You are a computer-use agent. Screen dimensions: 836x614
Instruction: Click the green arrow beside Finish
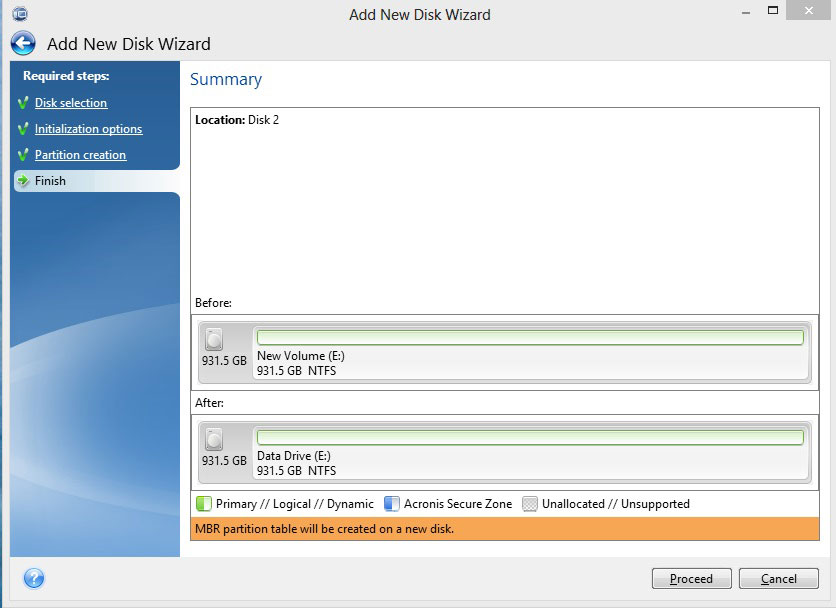(x=23, y=180)
